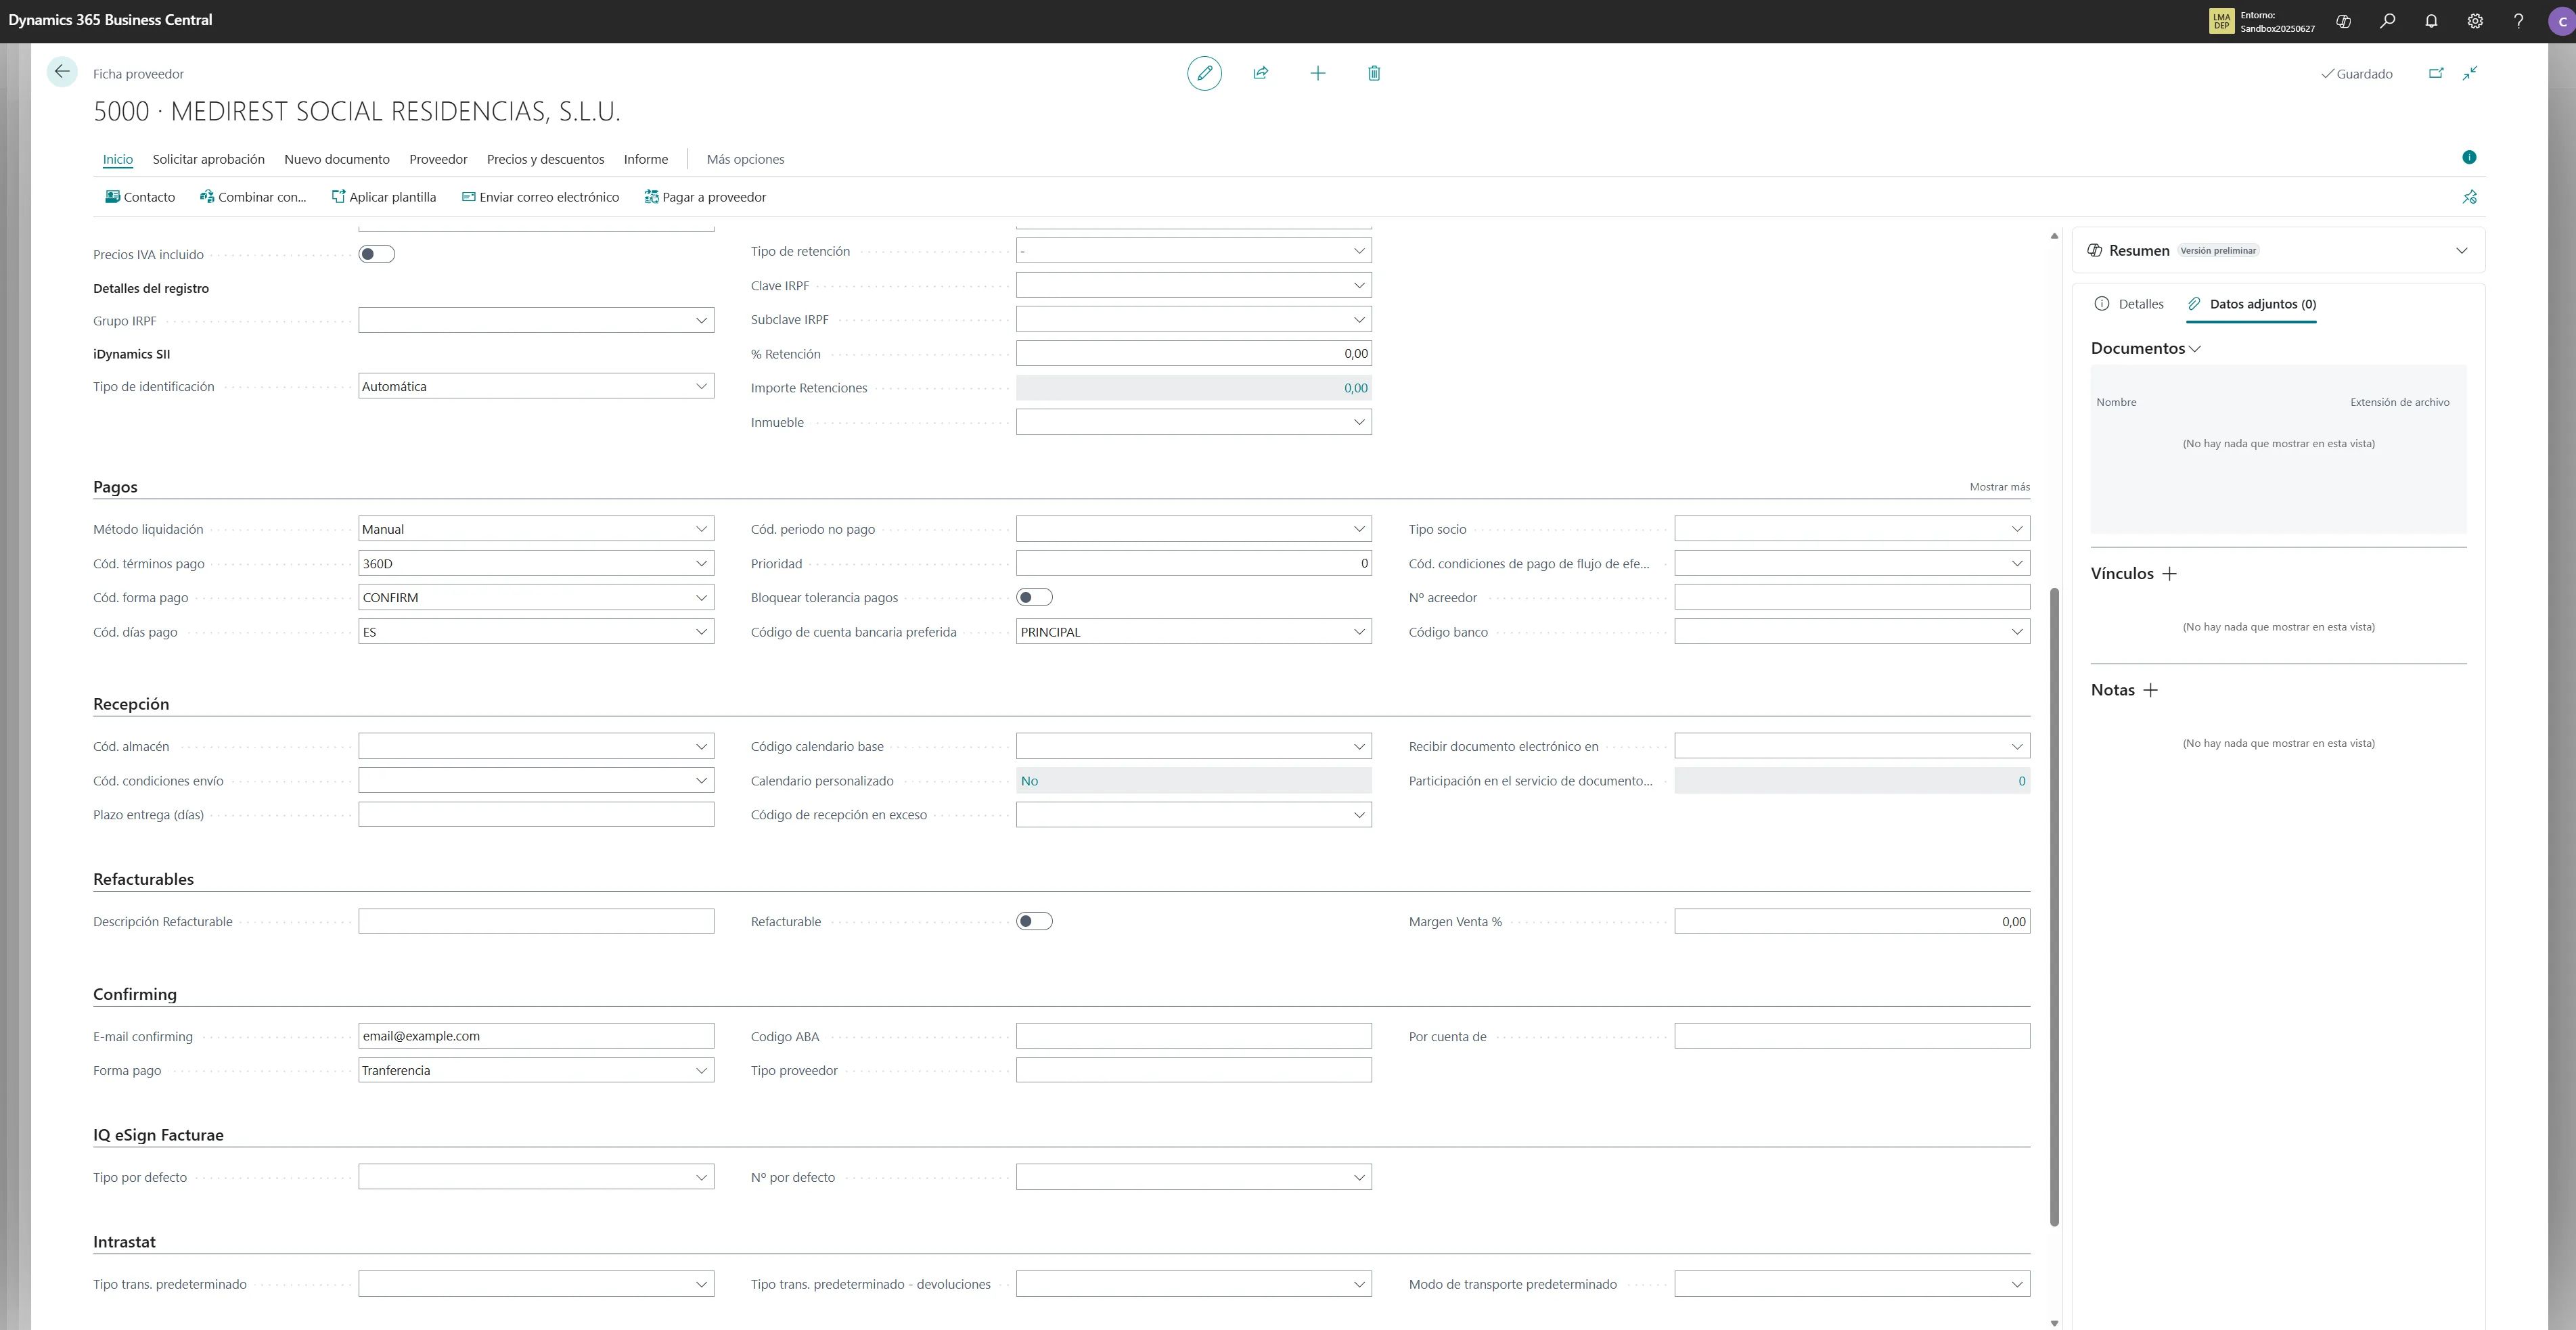Image resolution: width=2576 pixels, height=1330 pixels.
Task: Click the LMA DEP environment badge
Action: tap(2221, 21)
